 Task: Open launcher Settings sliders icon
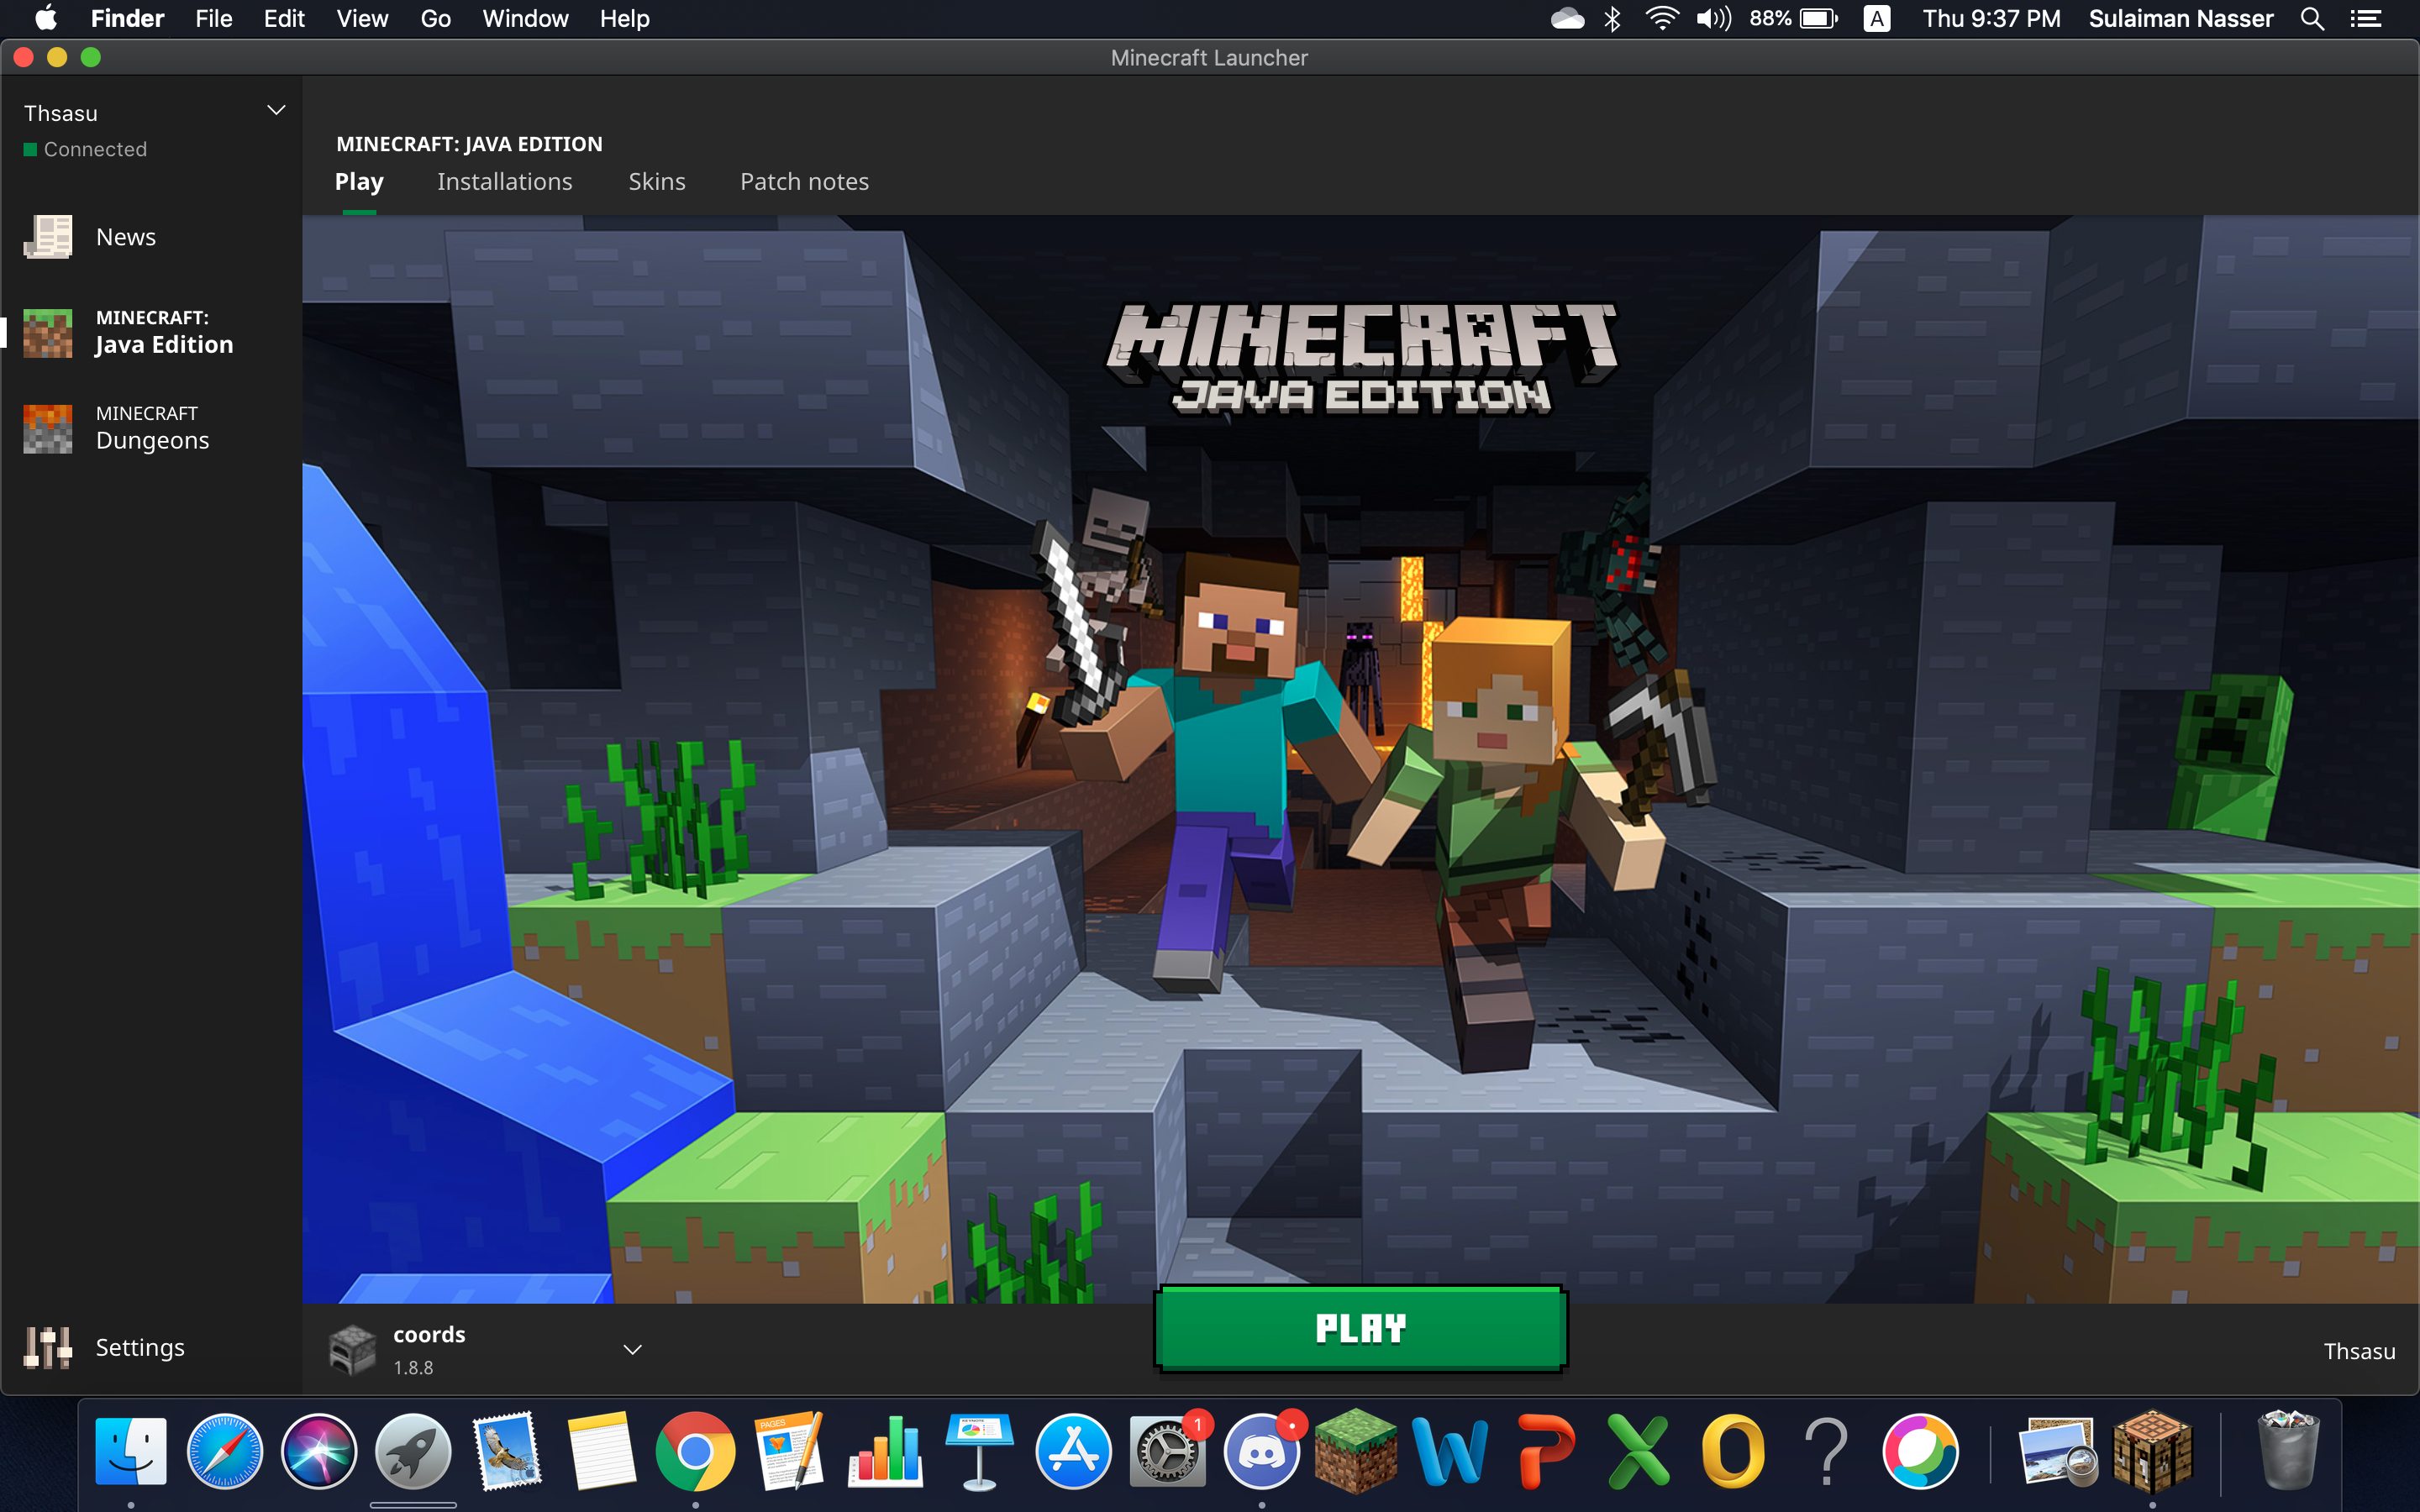coord(48,1347)
